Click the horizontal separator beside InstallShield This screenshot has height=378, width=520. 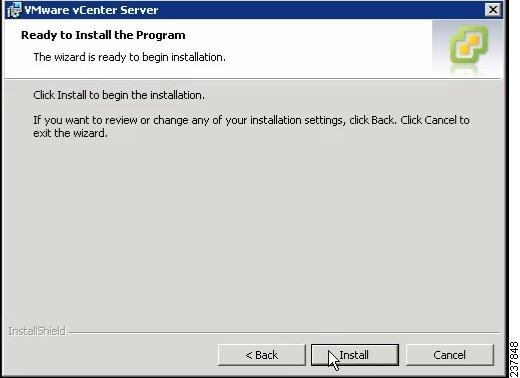point(284,332)
